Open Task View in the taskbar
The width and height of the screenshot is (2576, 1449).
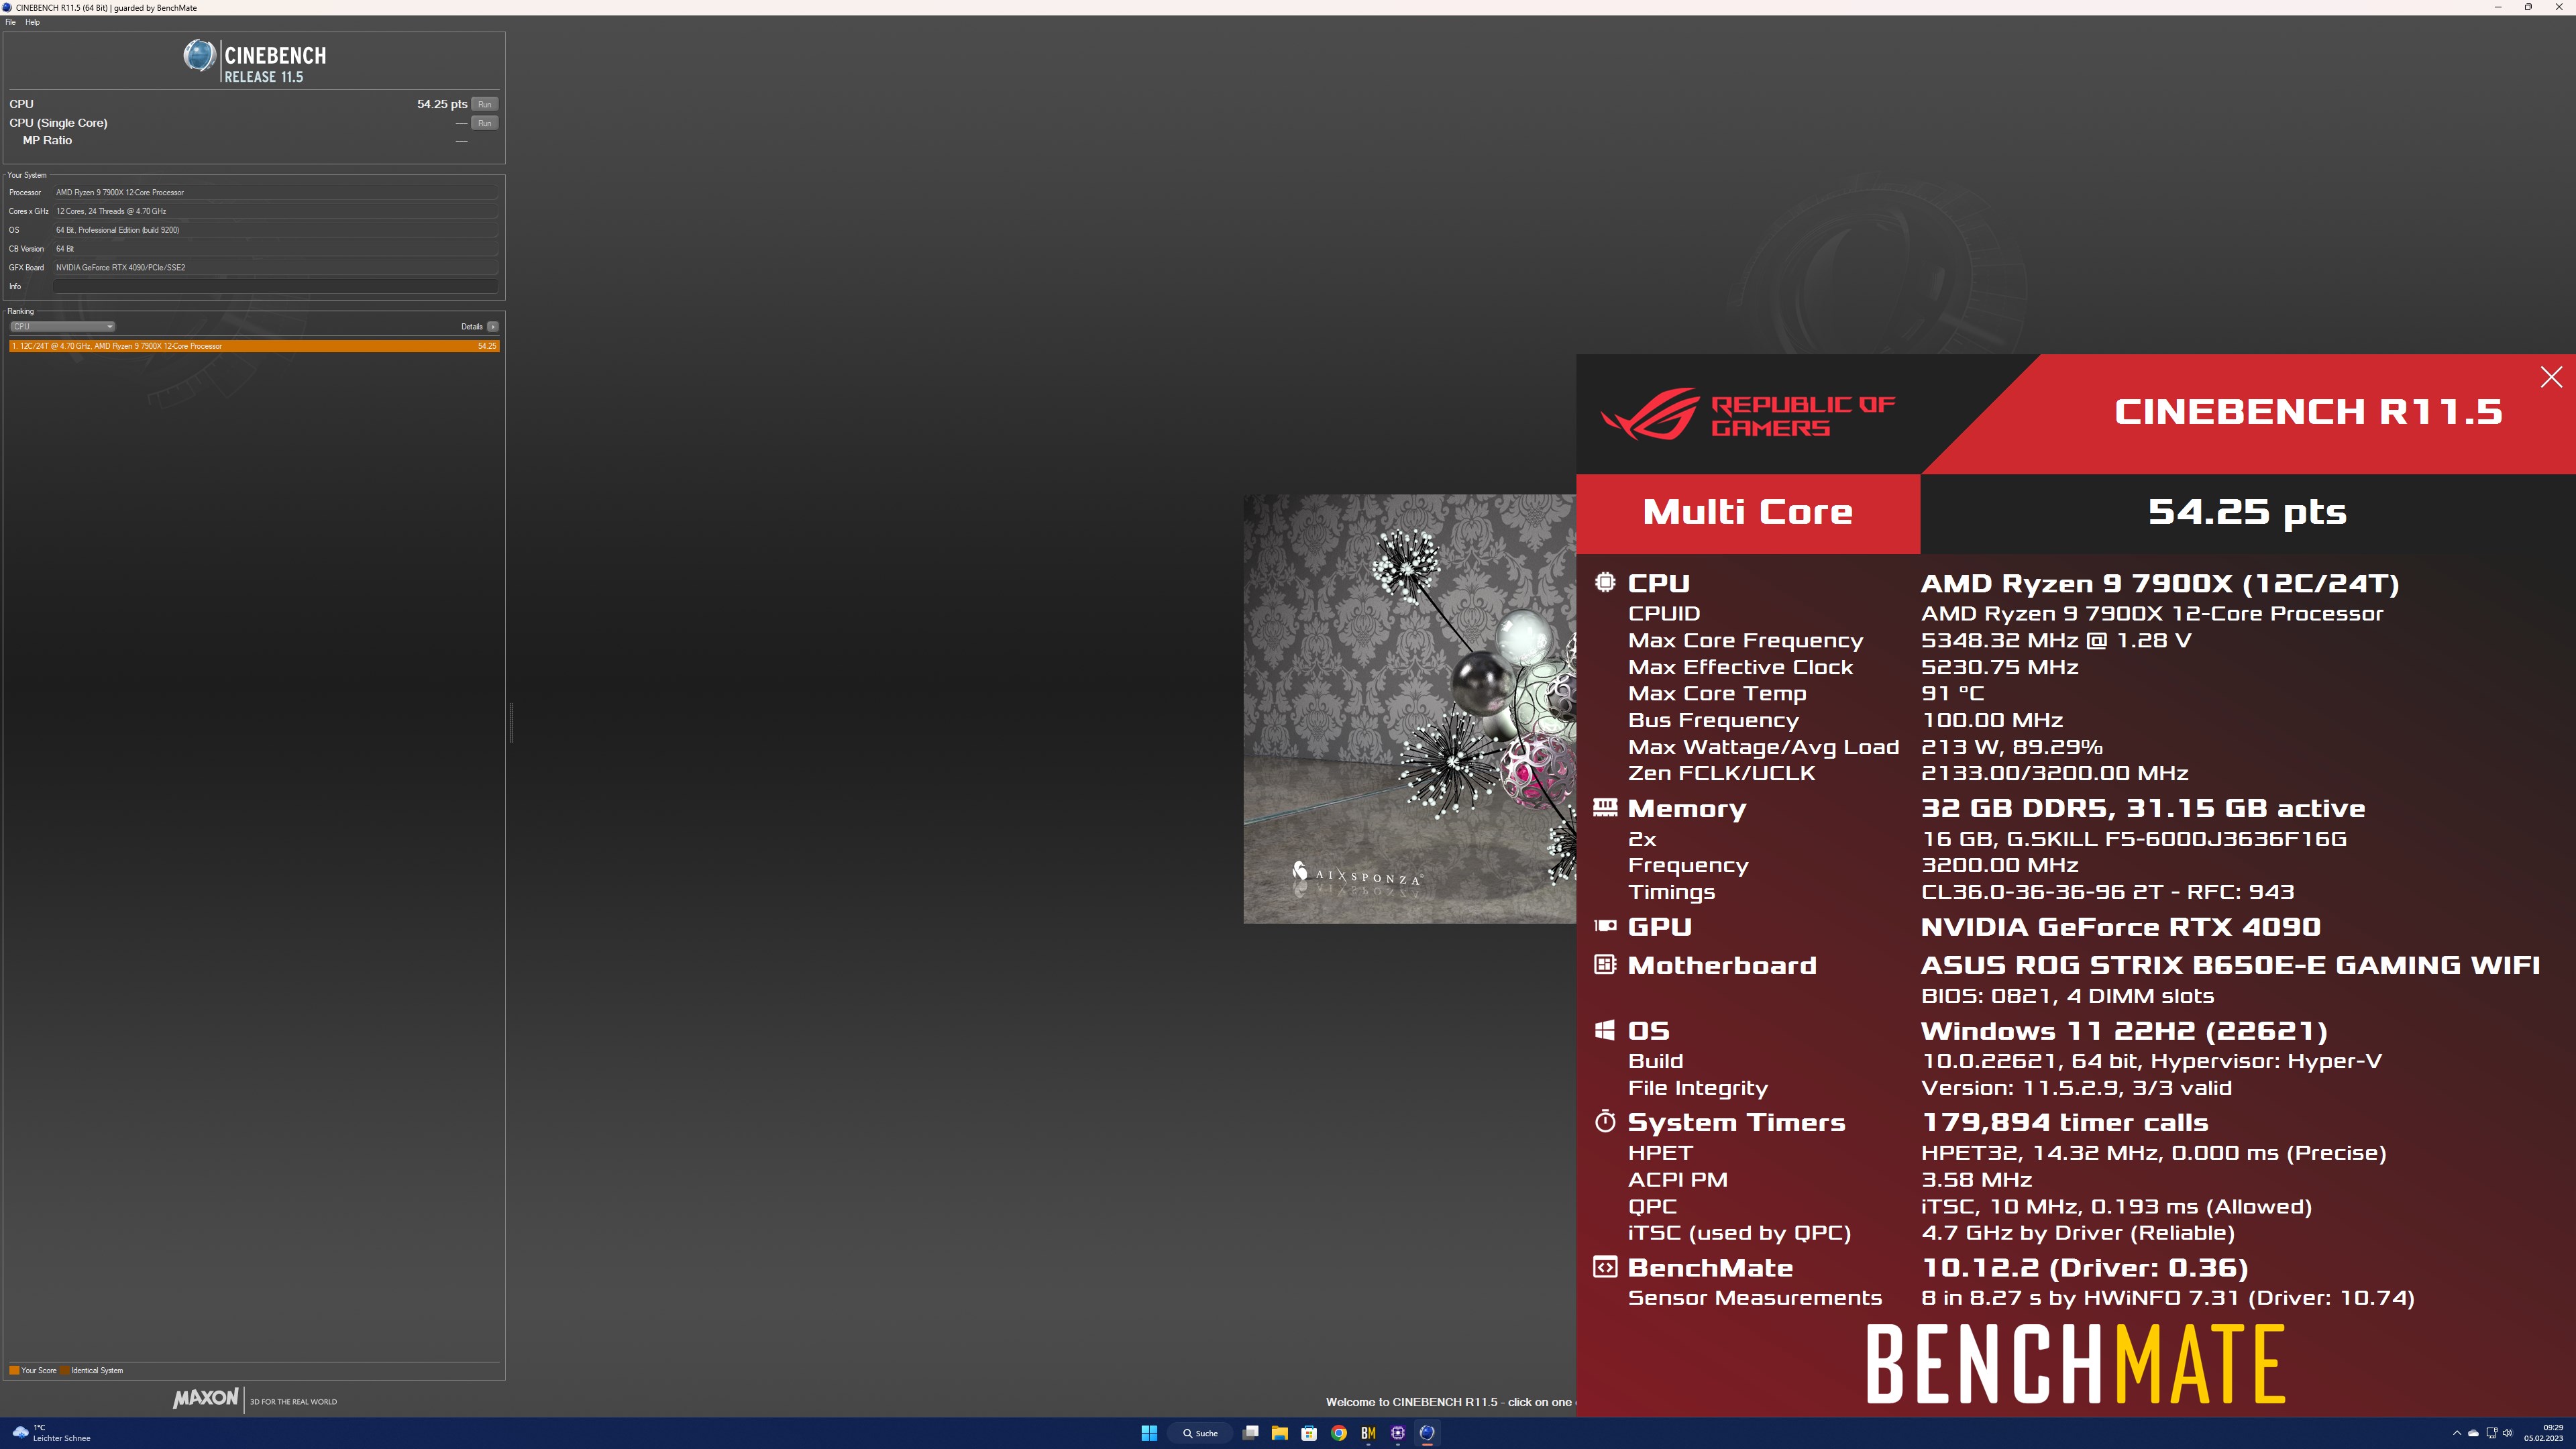tap(1250, 1433)
